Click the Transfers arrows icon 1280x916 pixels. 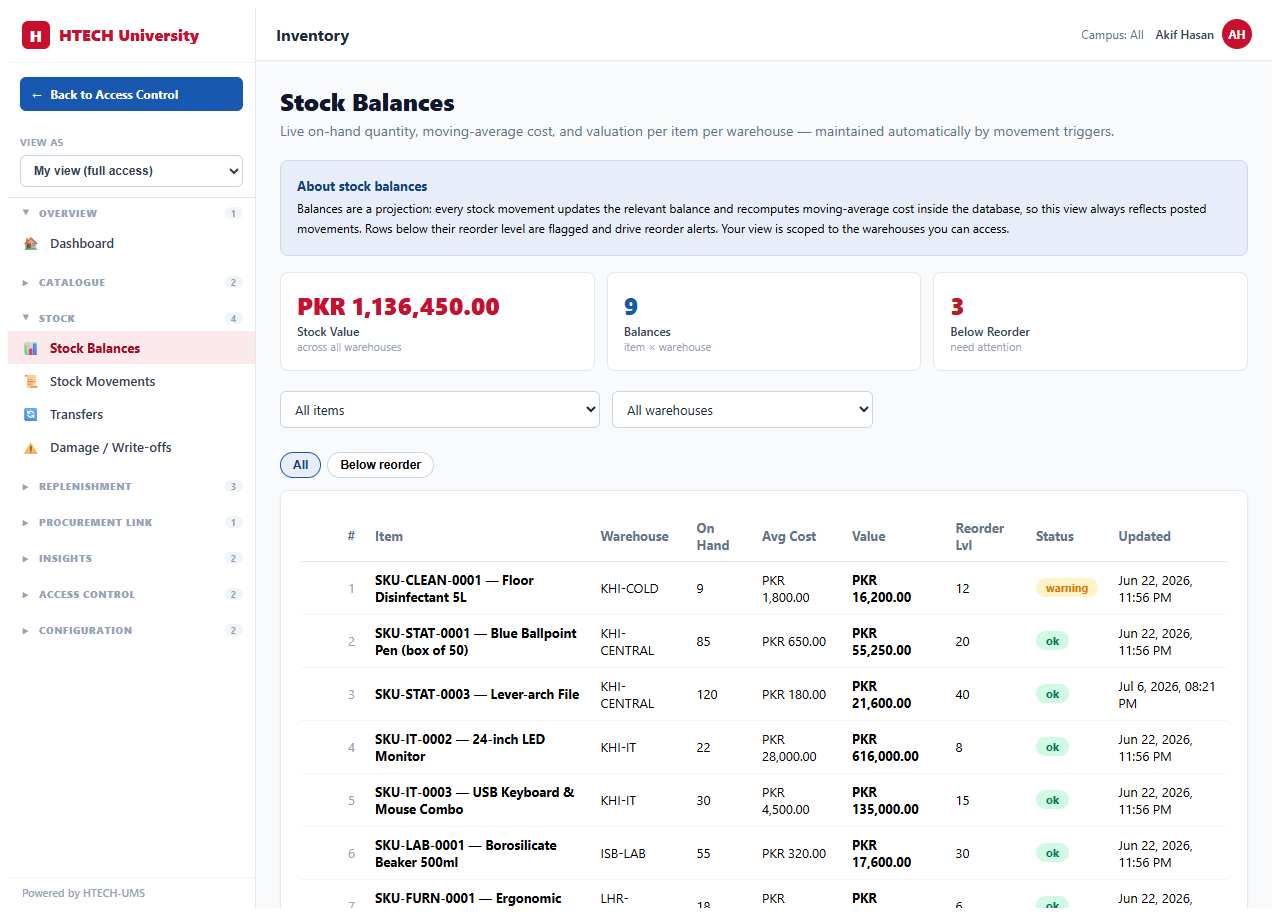[x=30, y=414]
